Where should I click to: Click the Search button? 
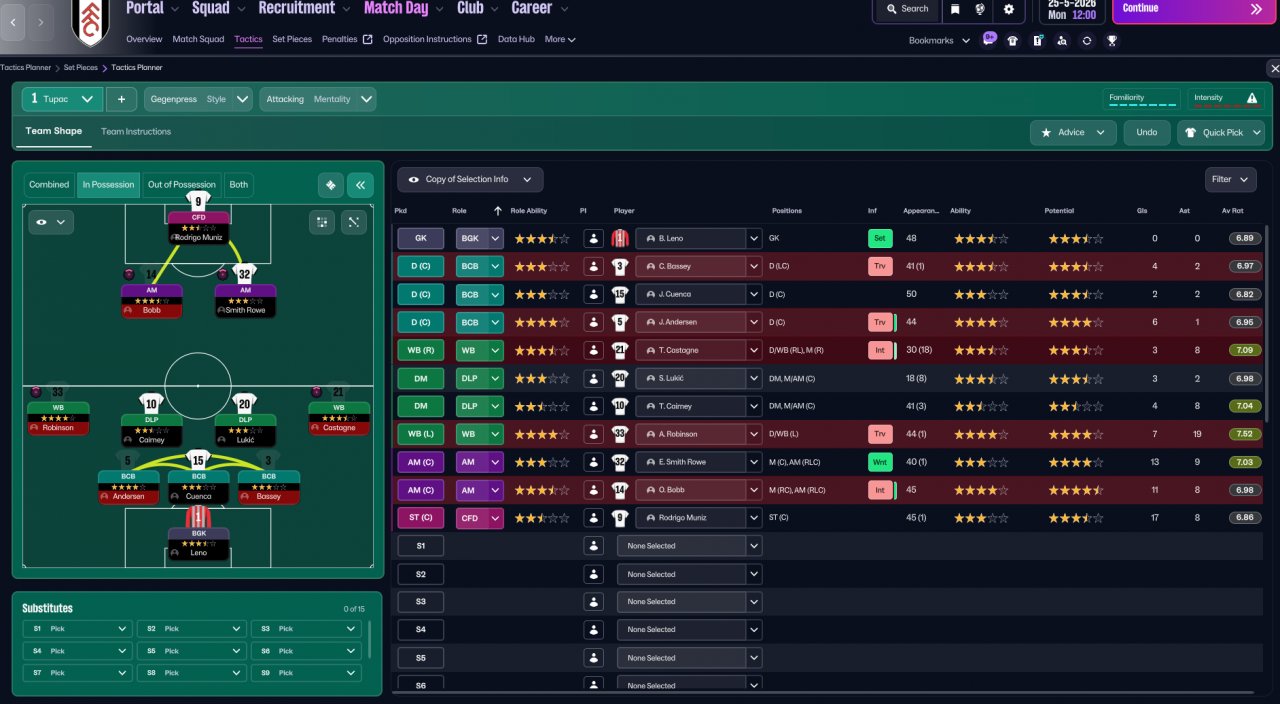click(x=907, y=9)
